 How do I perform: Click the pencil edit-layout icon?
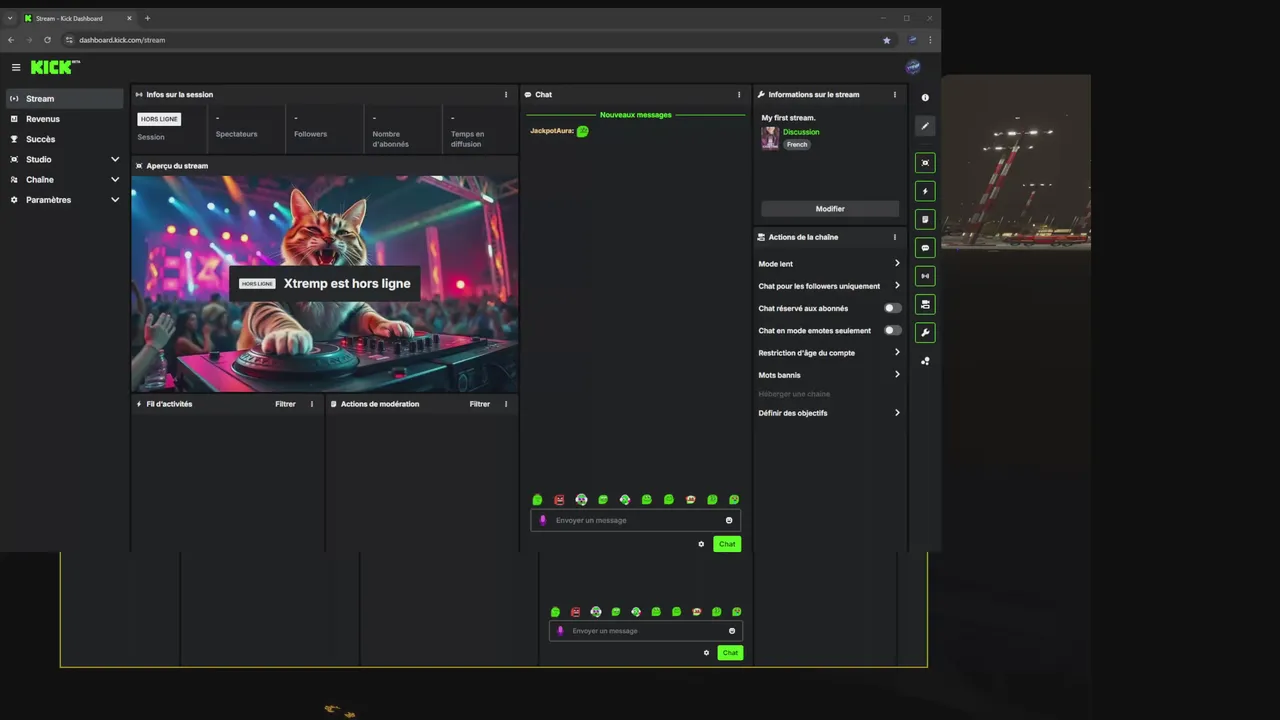tap(925, 126)
